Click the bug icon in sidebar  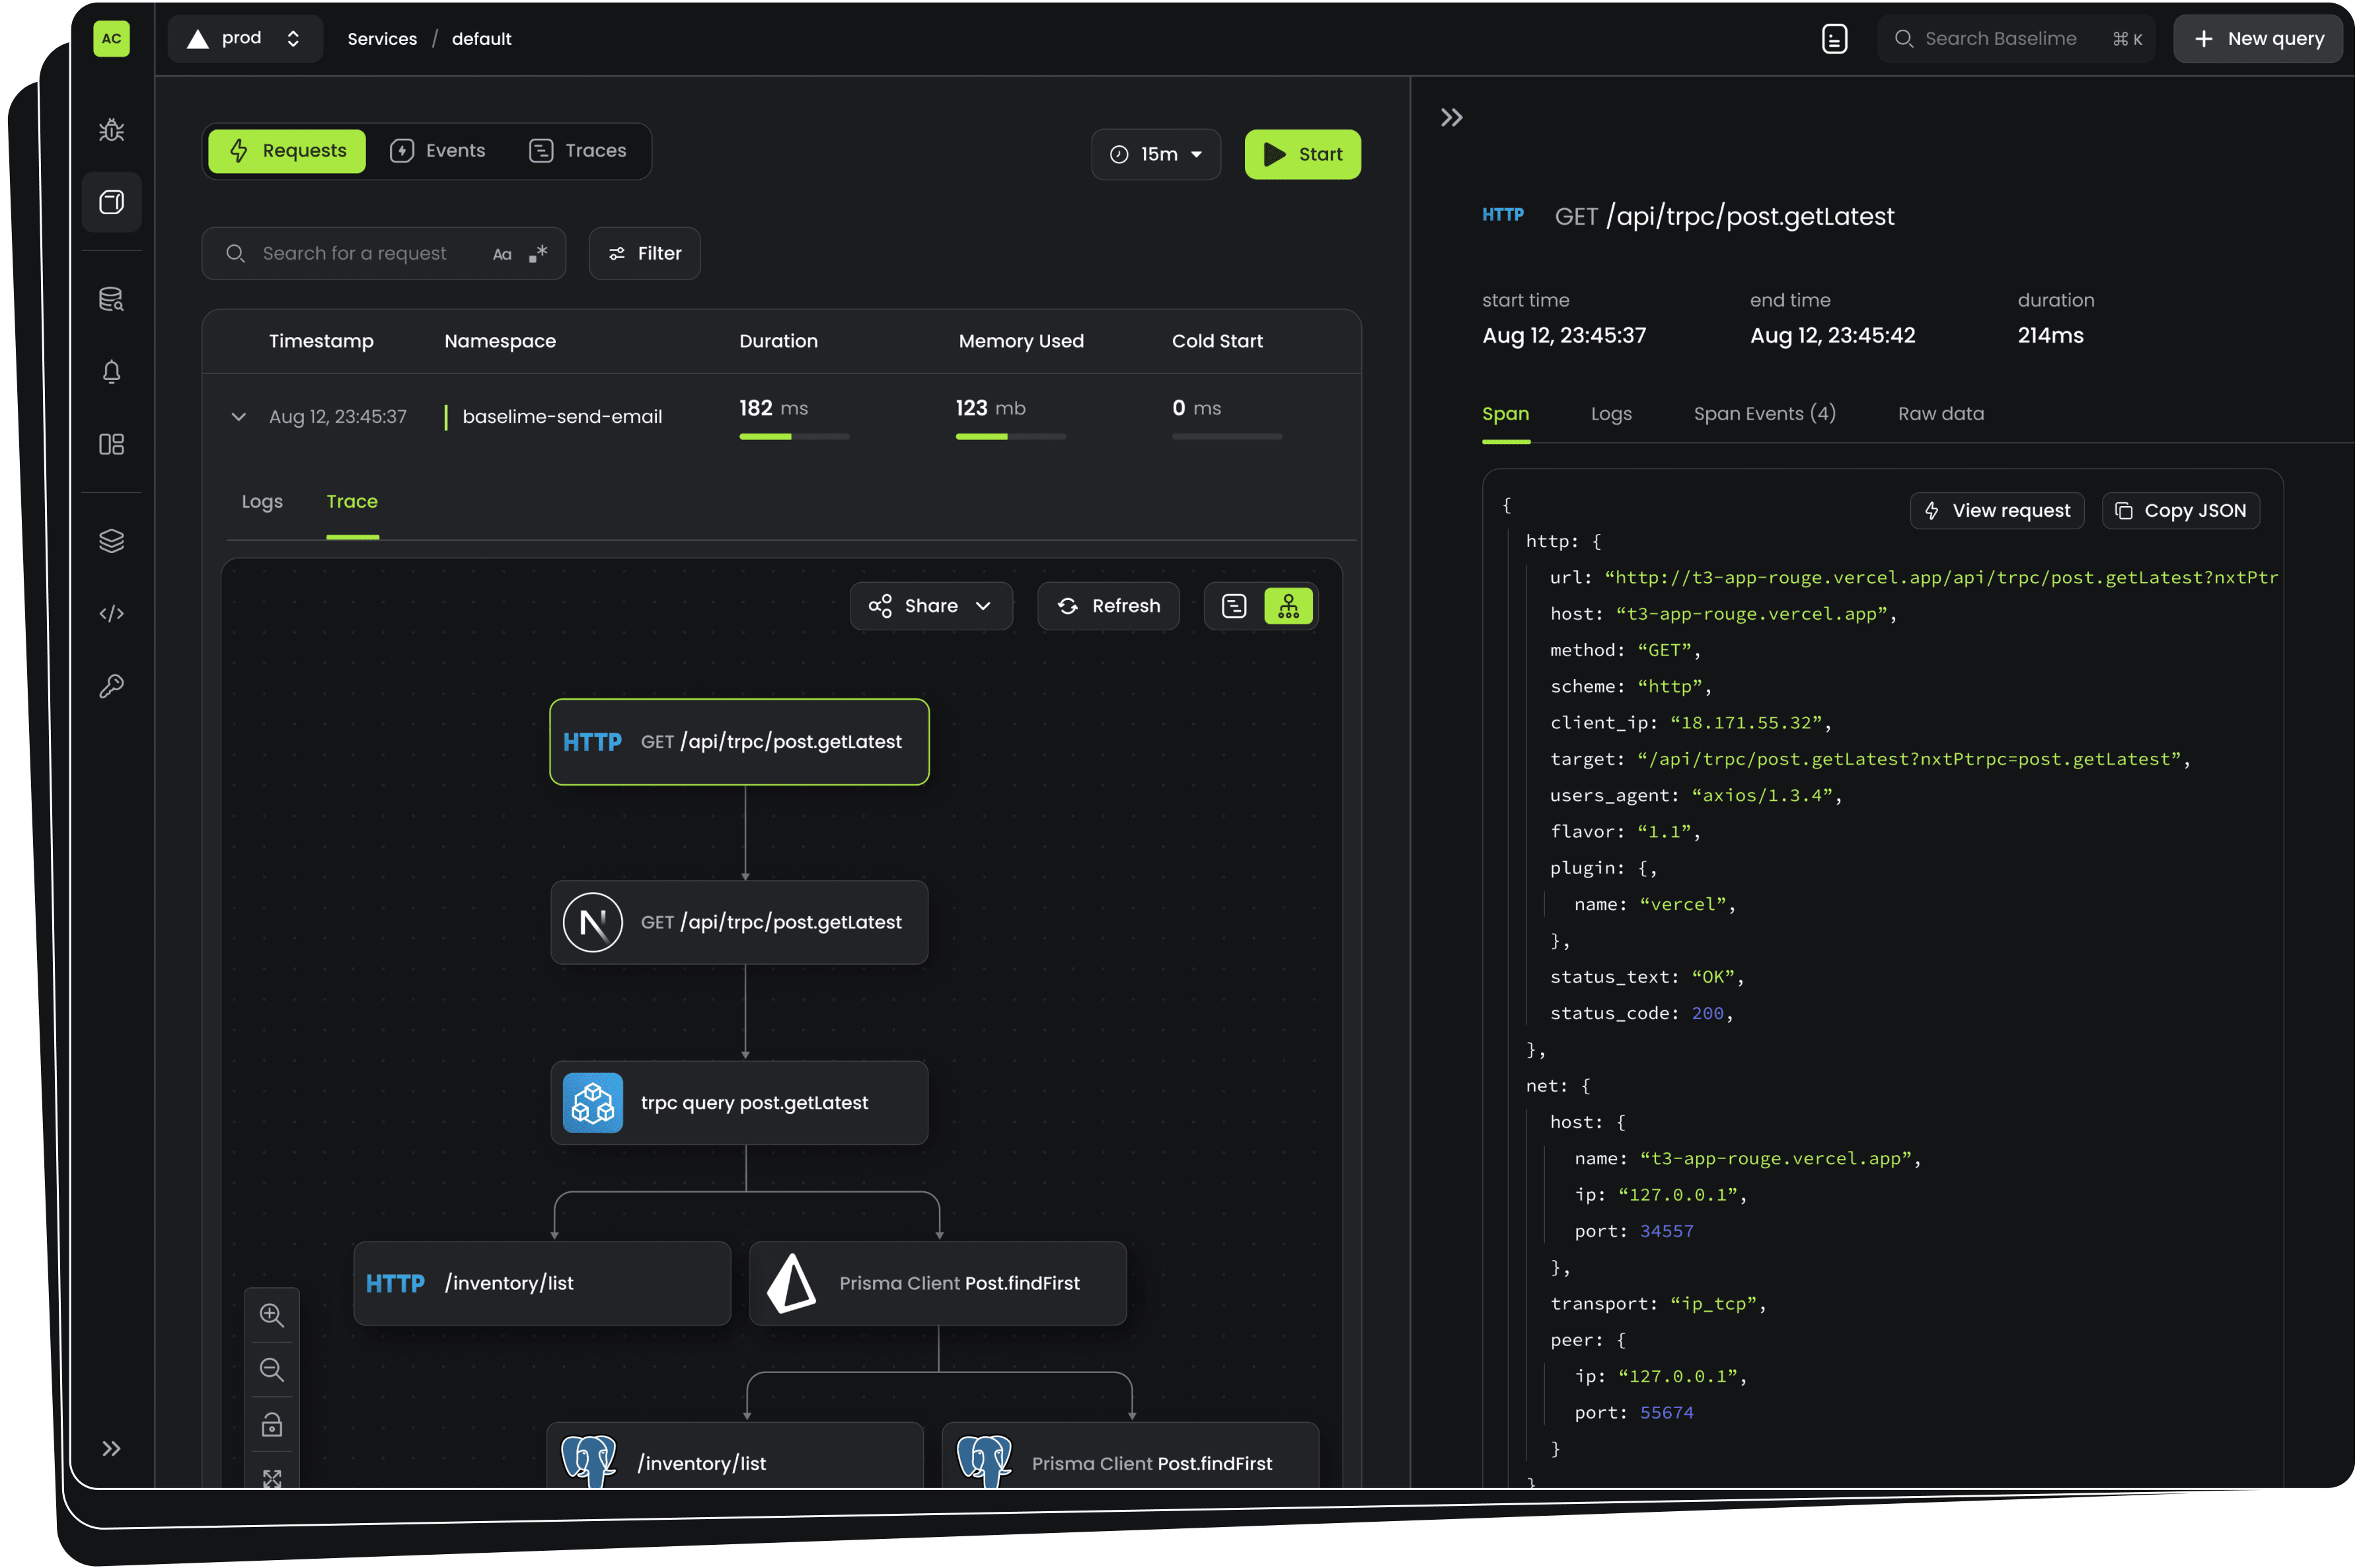click(111, 130)
